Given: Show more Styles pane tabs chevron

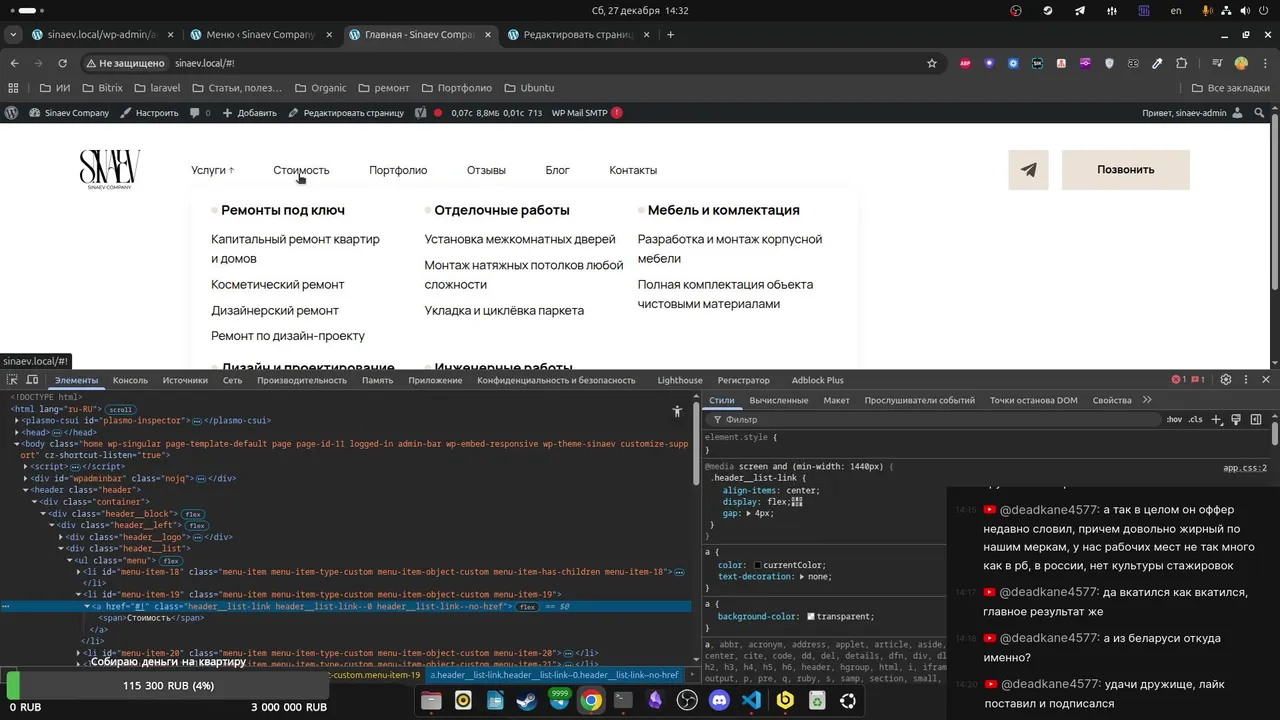Looking at the screenshot, I should (x=1147, y=400).
